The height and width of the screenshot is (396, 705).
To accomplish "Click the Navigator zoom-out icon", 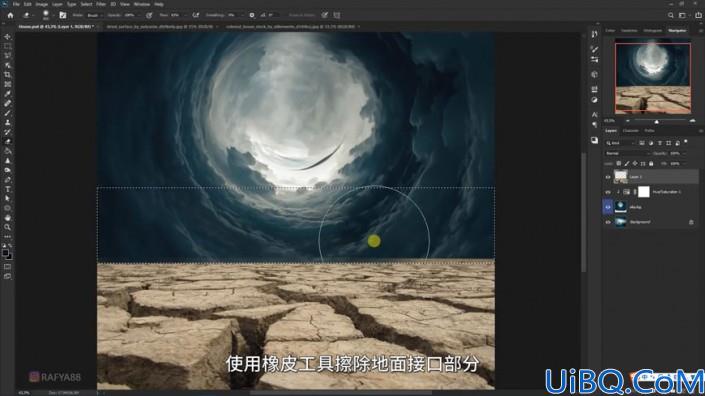I will [x=628, y=121].
